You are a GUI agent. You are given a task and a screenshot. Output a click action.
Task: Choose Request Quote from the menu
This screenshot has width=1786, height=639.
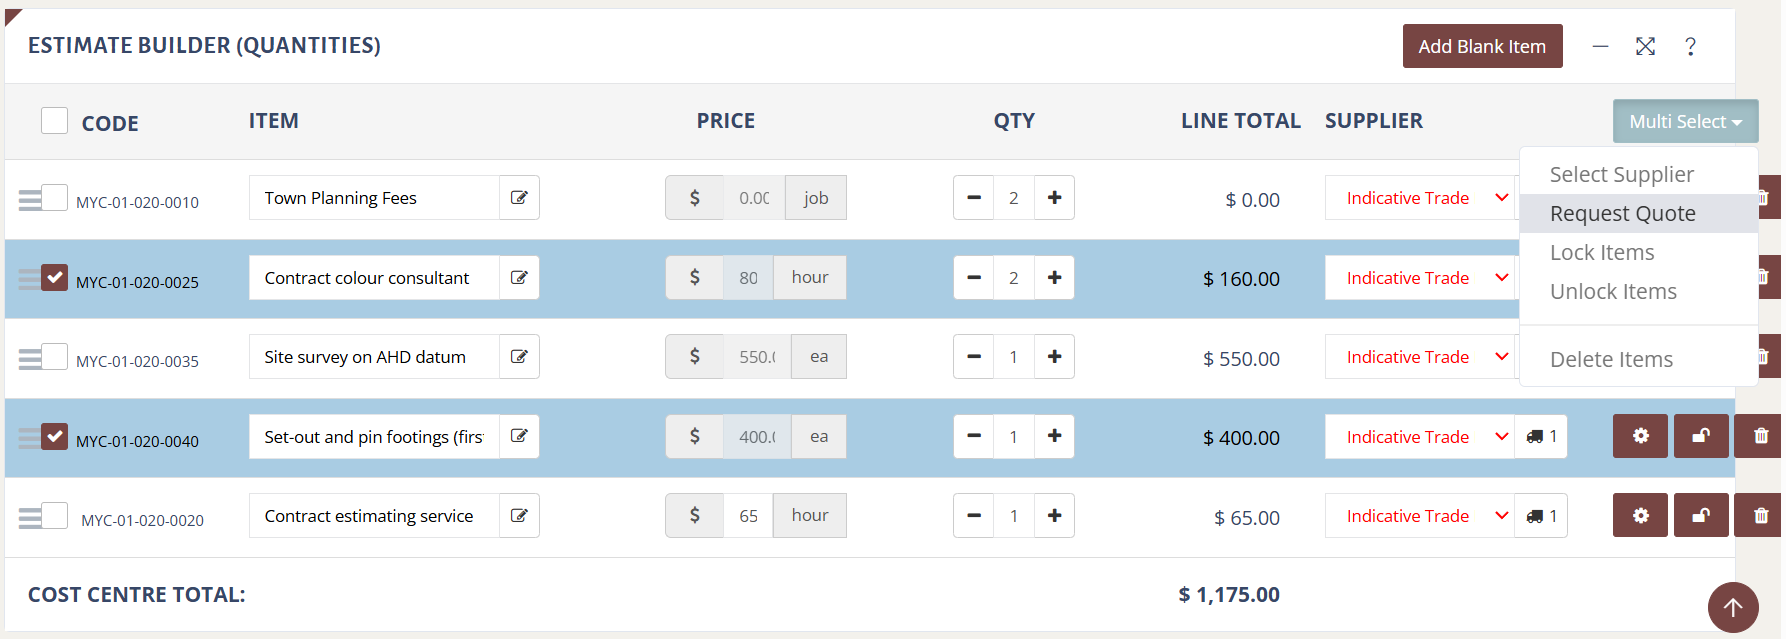1622,214
